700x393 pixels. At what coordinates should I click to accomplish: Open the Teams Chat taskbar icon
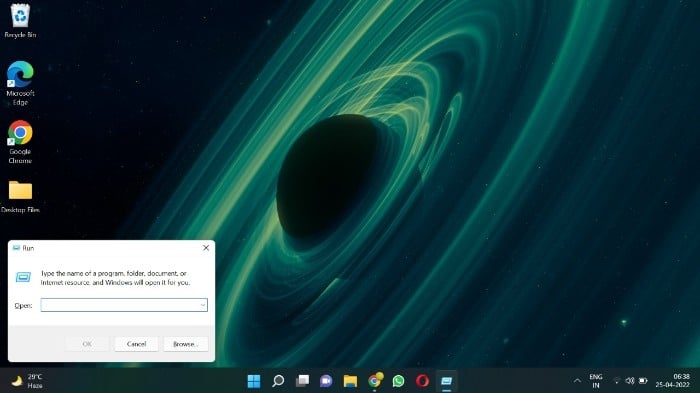pyautogui.click(x=326, y=381)
